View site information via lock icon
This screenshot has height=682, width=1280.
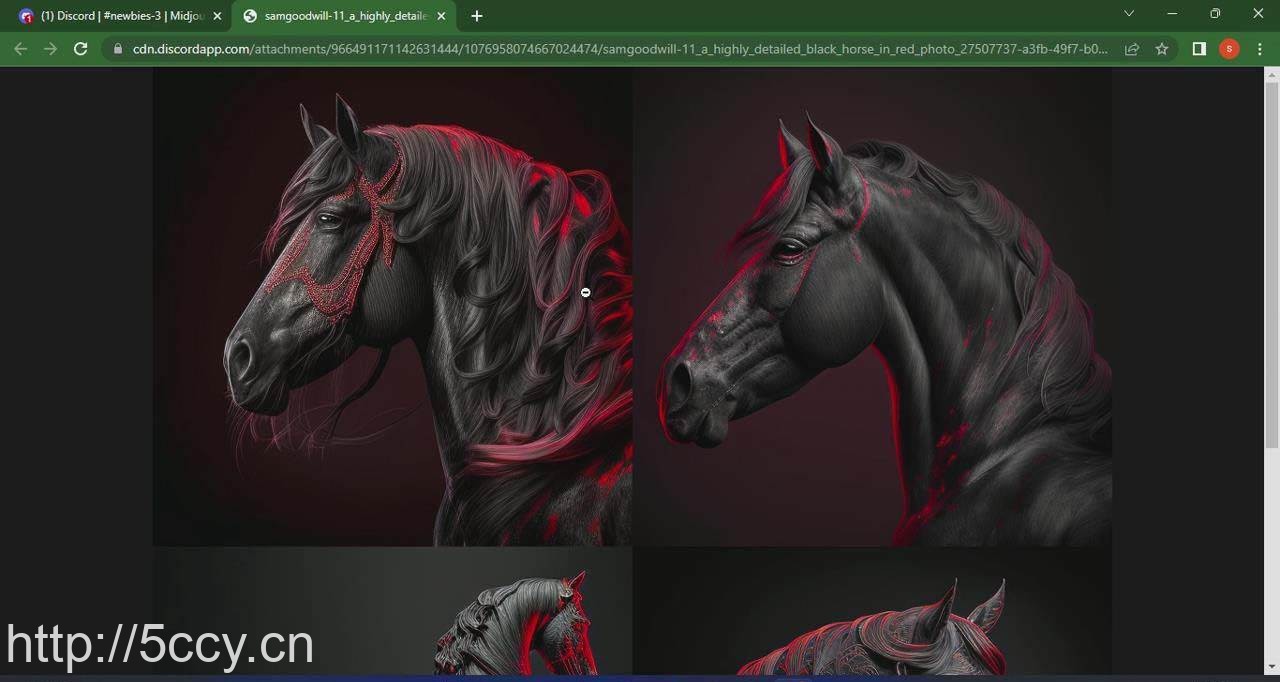118,49
